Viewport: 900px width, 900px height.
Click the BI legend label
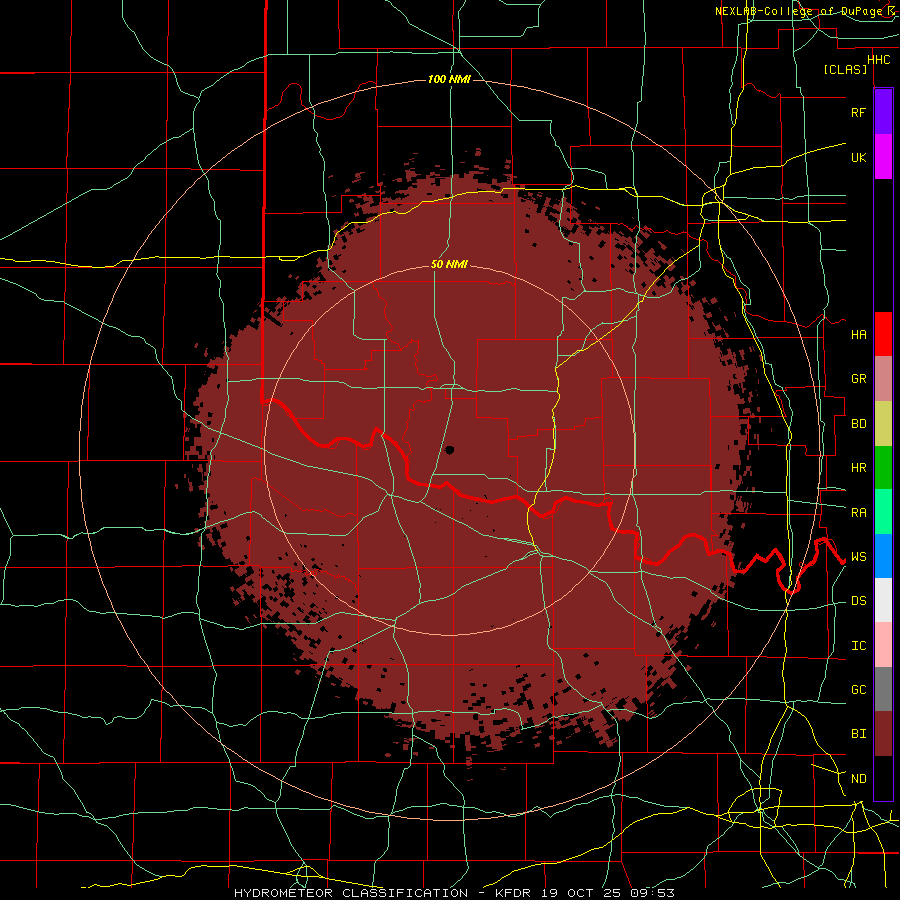858,734
